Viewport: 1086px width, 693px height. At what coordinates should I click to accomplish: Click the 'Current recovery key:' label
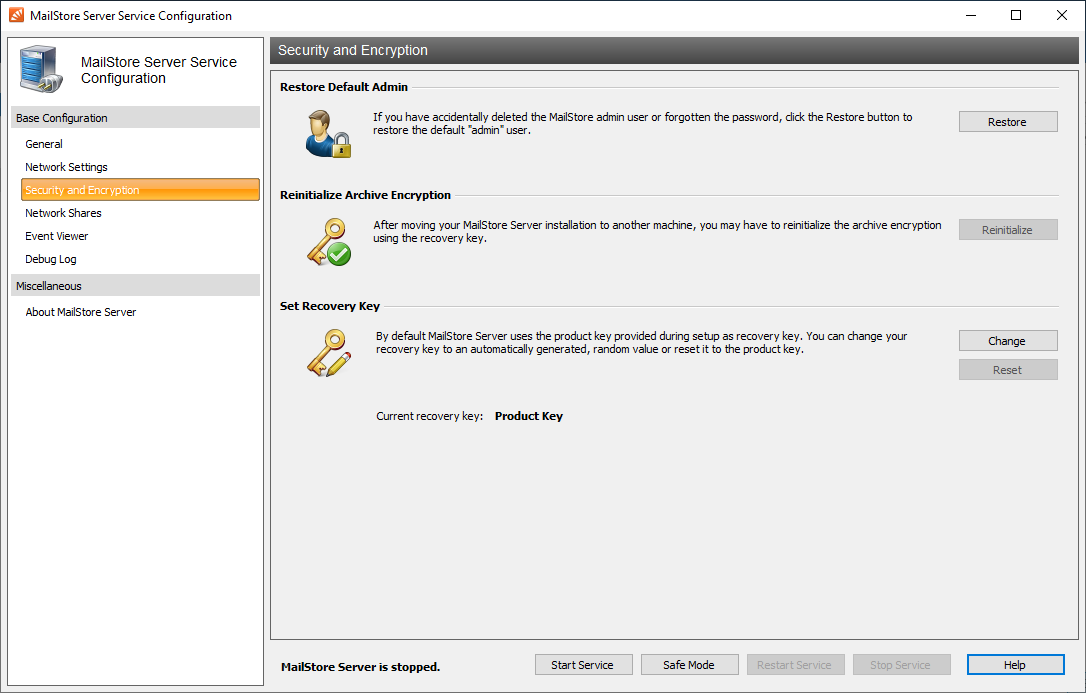(429, 416)
